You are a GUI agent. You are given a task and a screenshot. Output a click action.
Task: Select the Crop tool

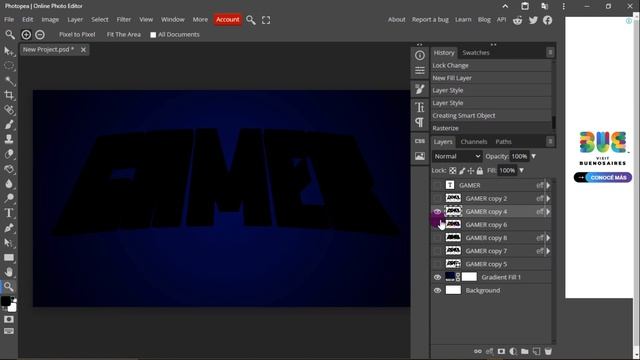(9, 95)
